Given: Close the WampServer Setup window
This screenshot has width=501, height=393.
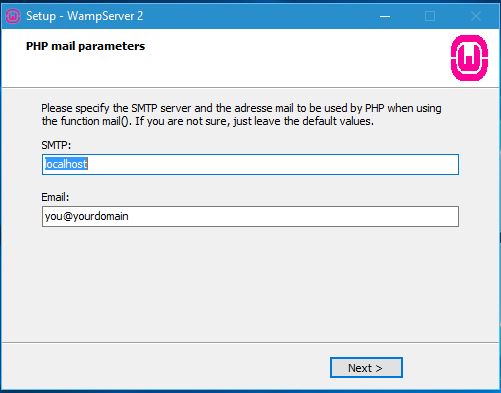Looking at the screenshot, I should click(476, 16).
